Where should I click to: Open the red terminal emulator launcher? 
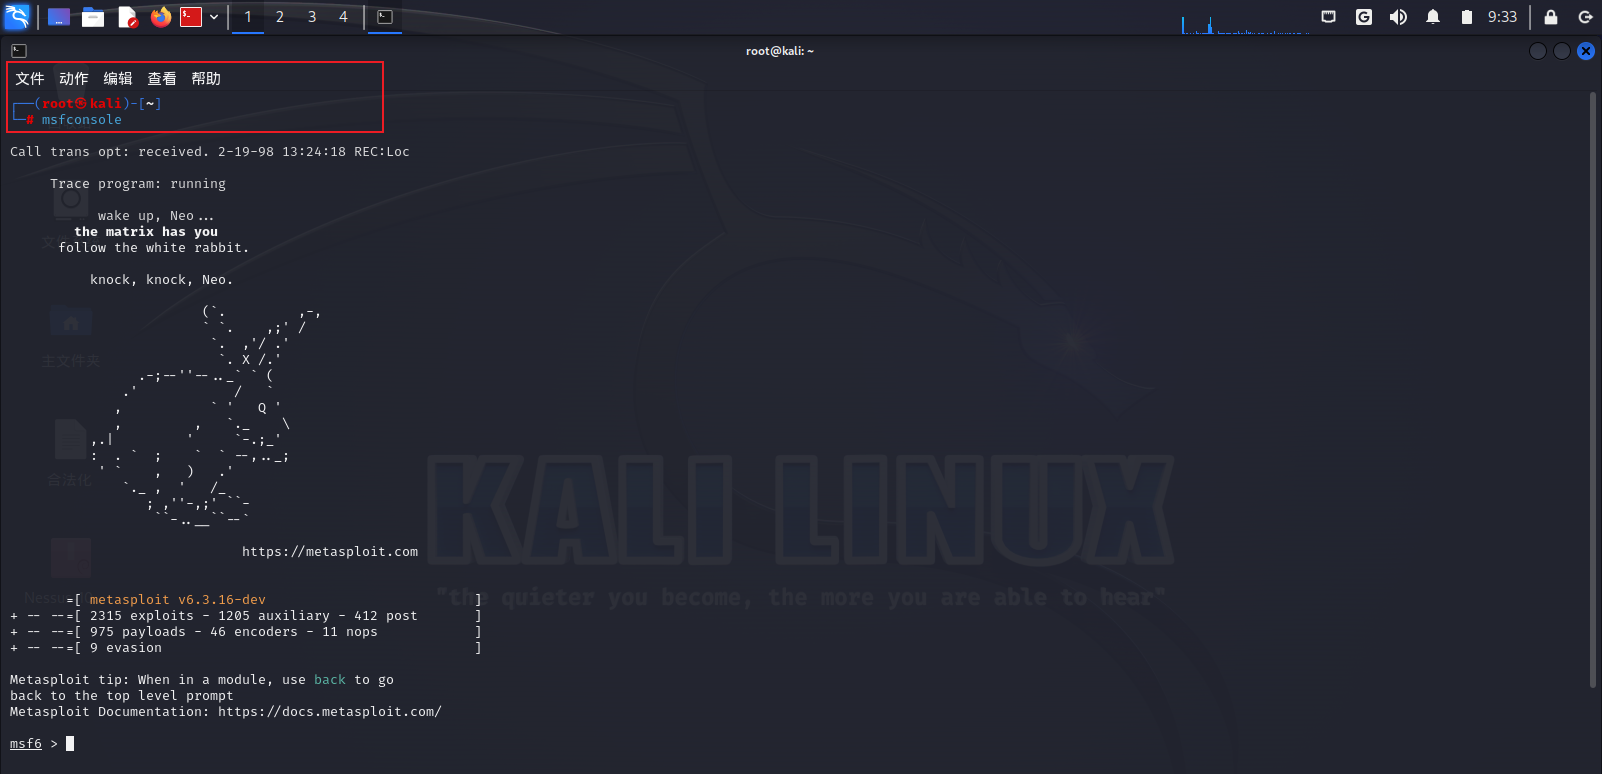[191, 17]
